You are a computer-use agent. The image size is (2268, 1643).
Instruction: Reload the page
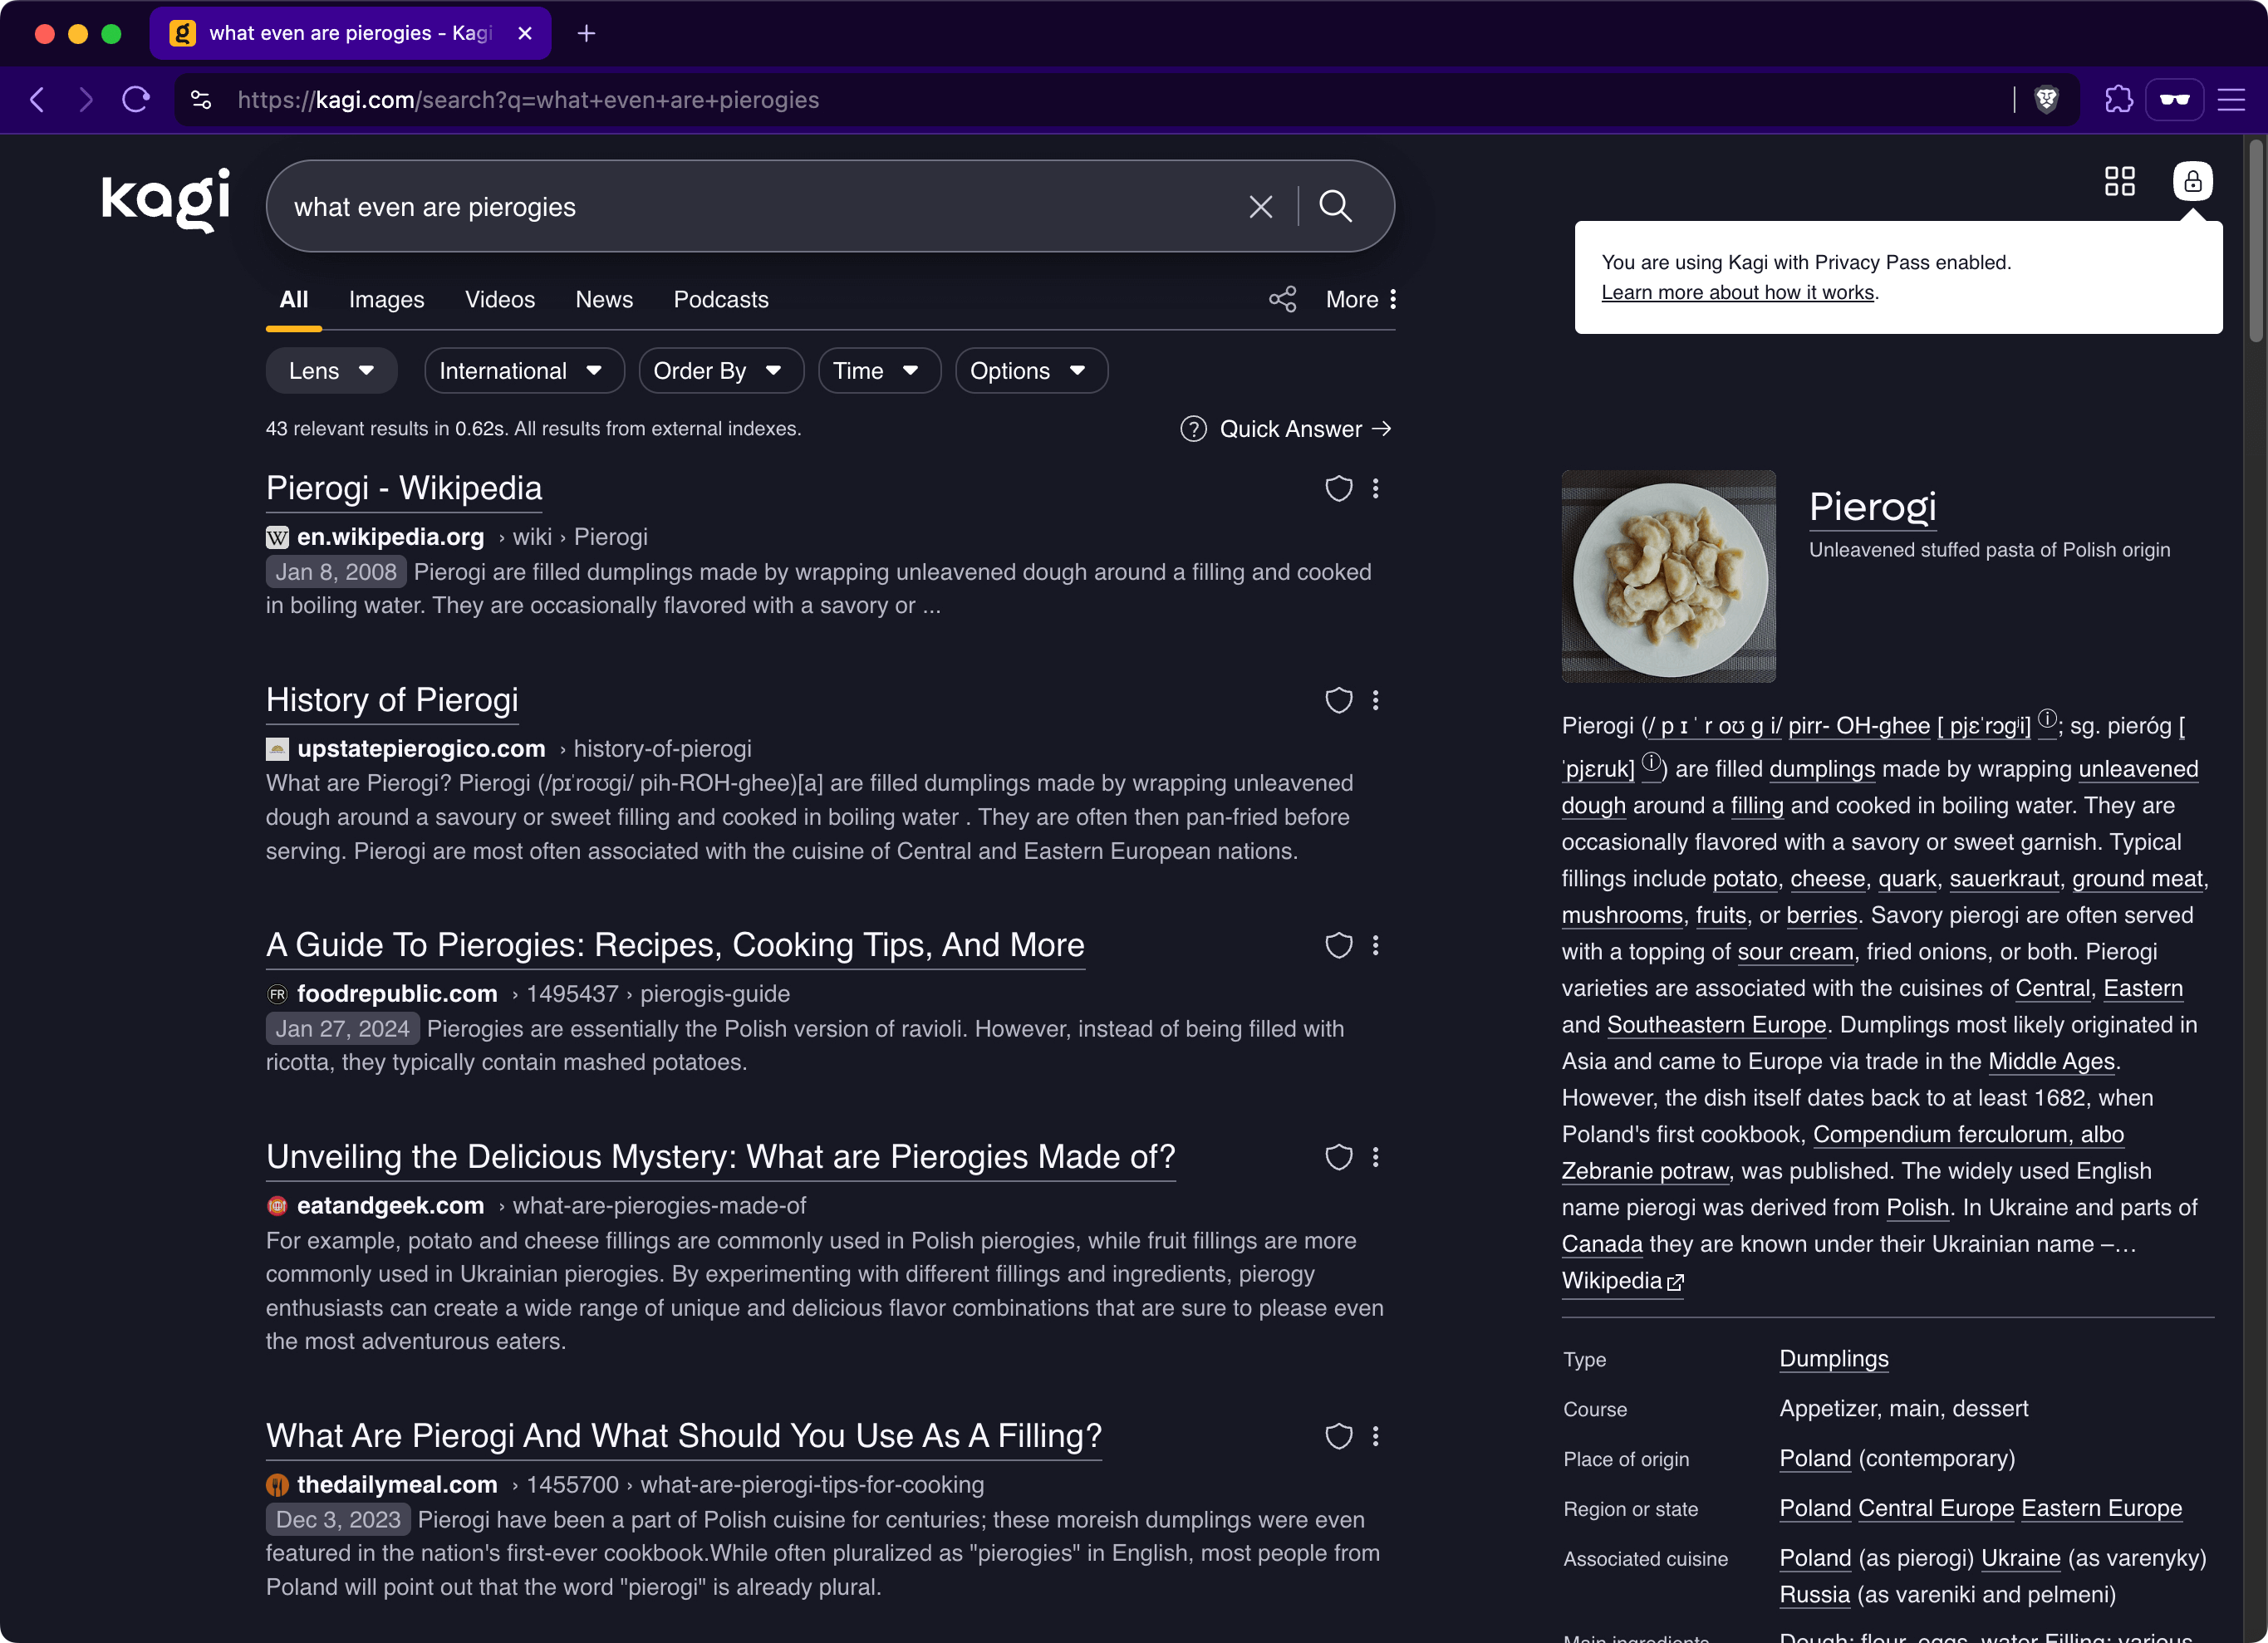136,100
